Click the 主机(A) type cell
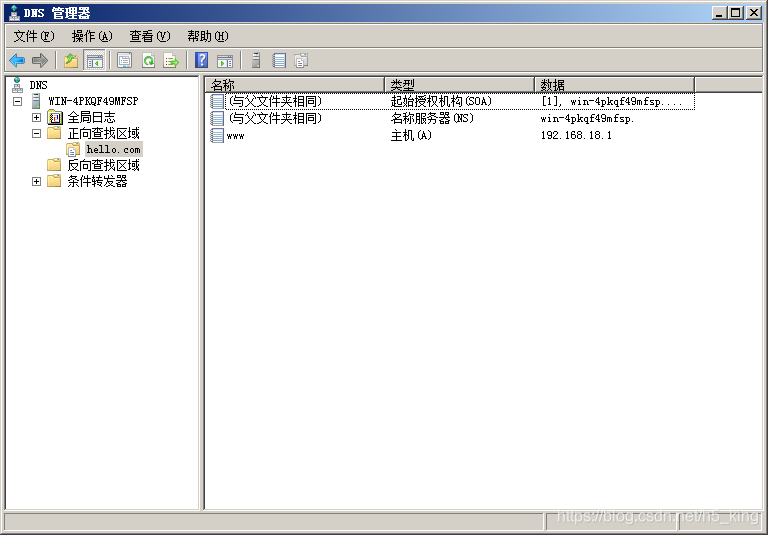The width and height of the screenshot is (768, 535). (x=411, y=135)
